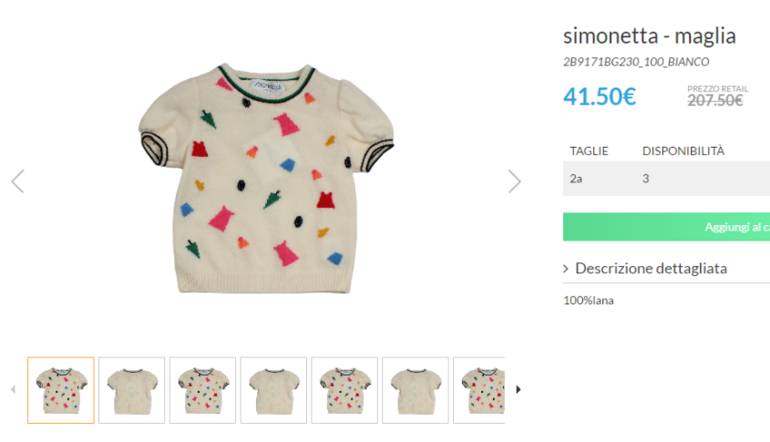
Task: Go to previous product image arrow
Action: tap(17, 181)
